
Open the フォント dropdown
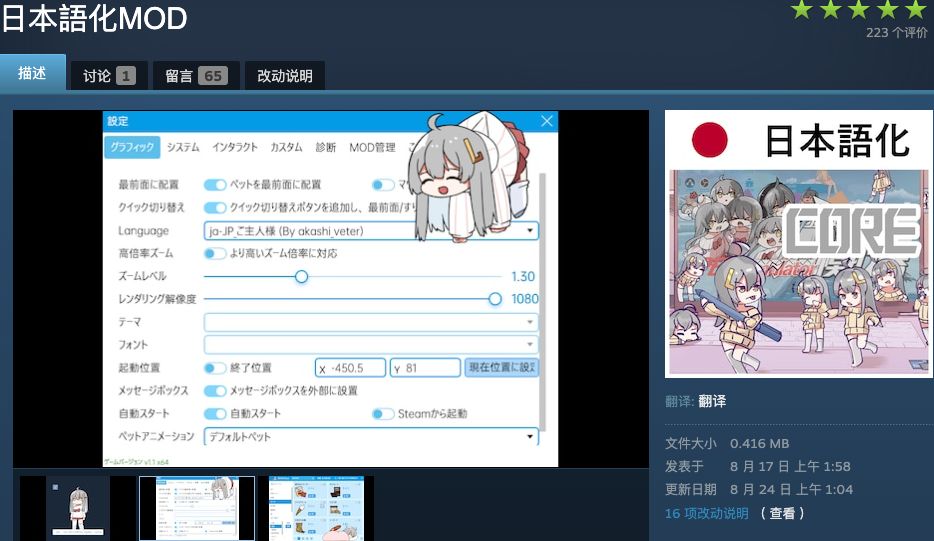(371, 344)
